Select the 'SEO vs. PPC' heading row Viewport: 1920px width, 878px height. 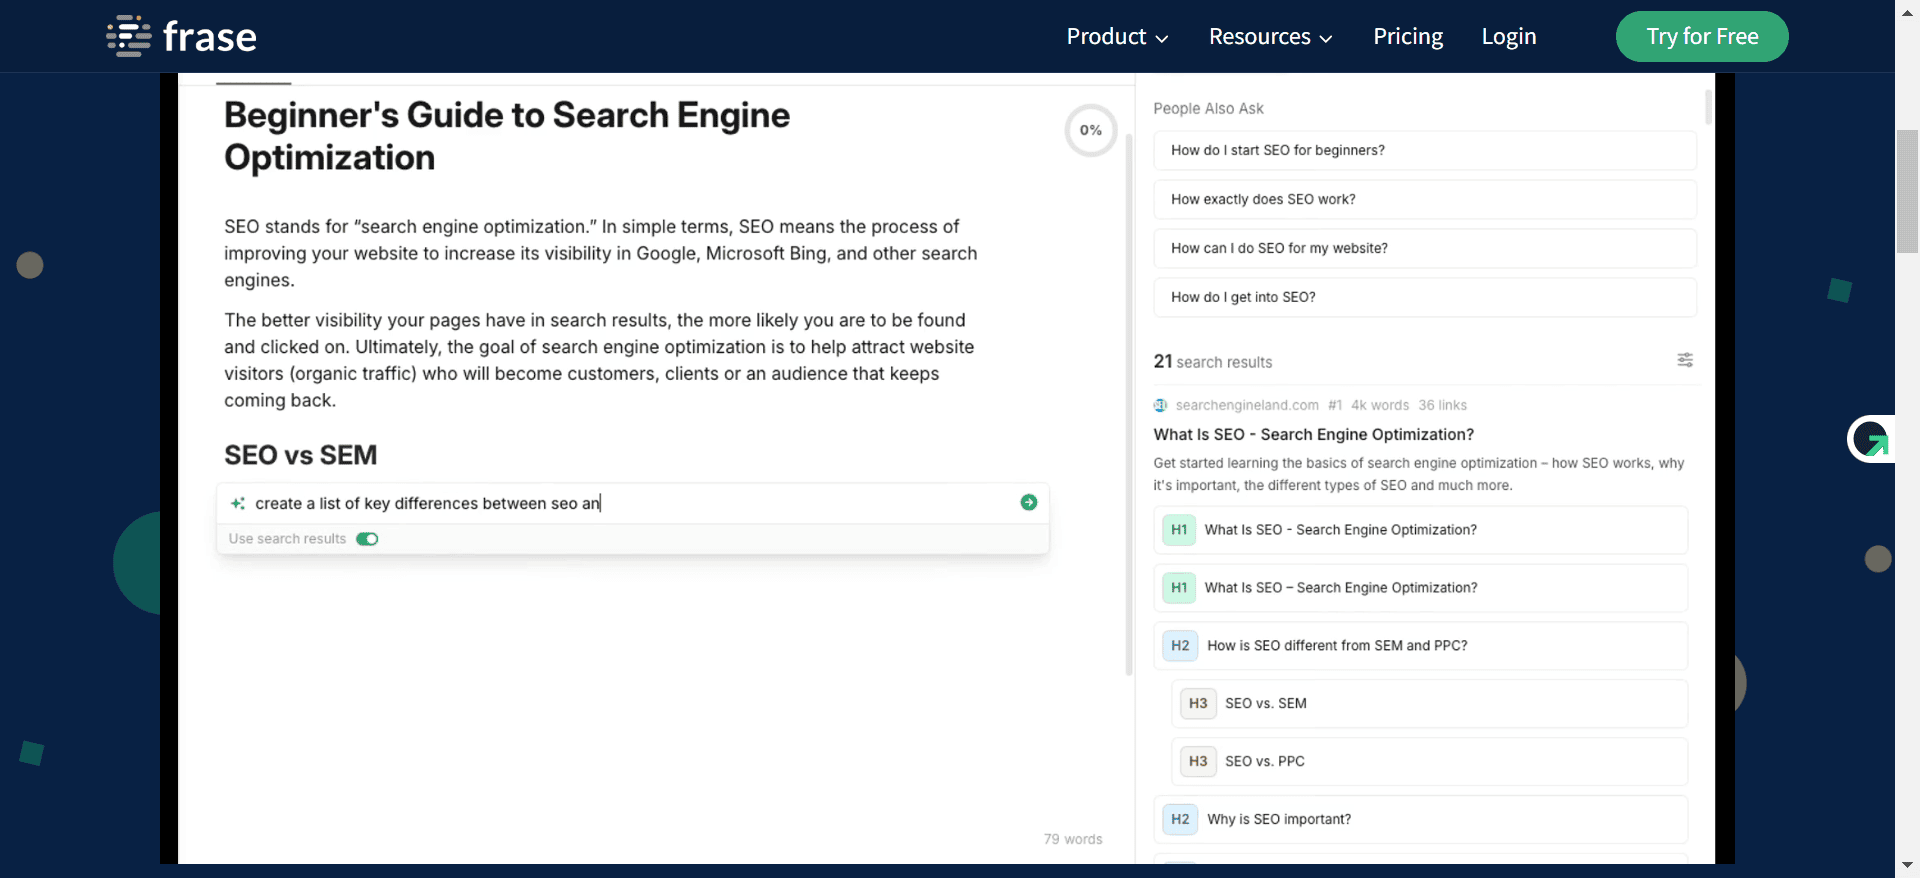(1430, 761)
